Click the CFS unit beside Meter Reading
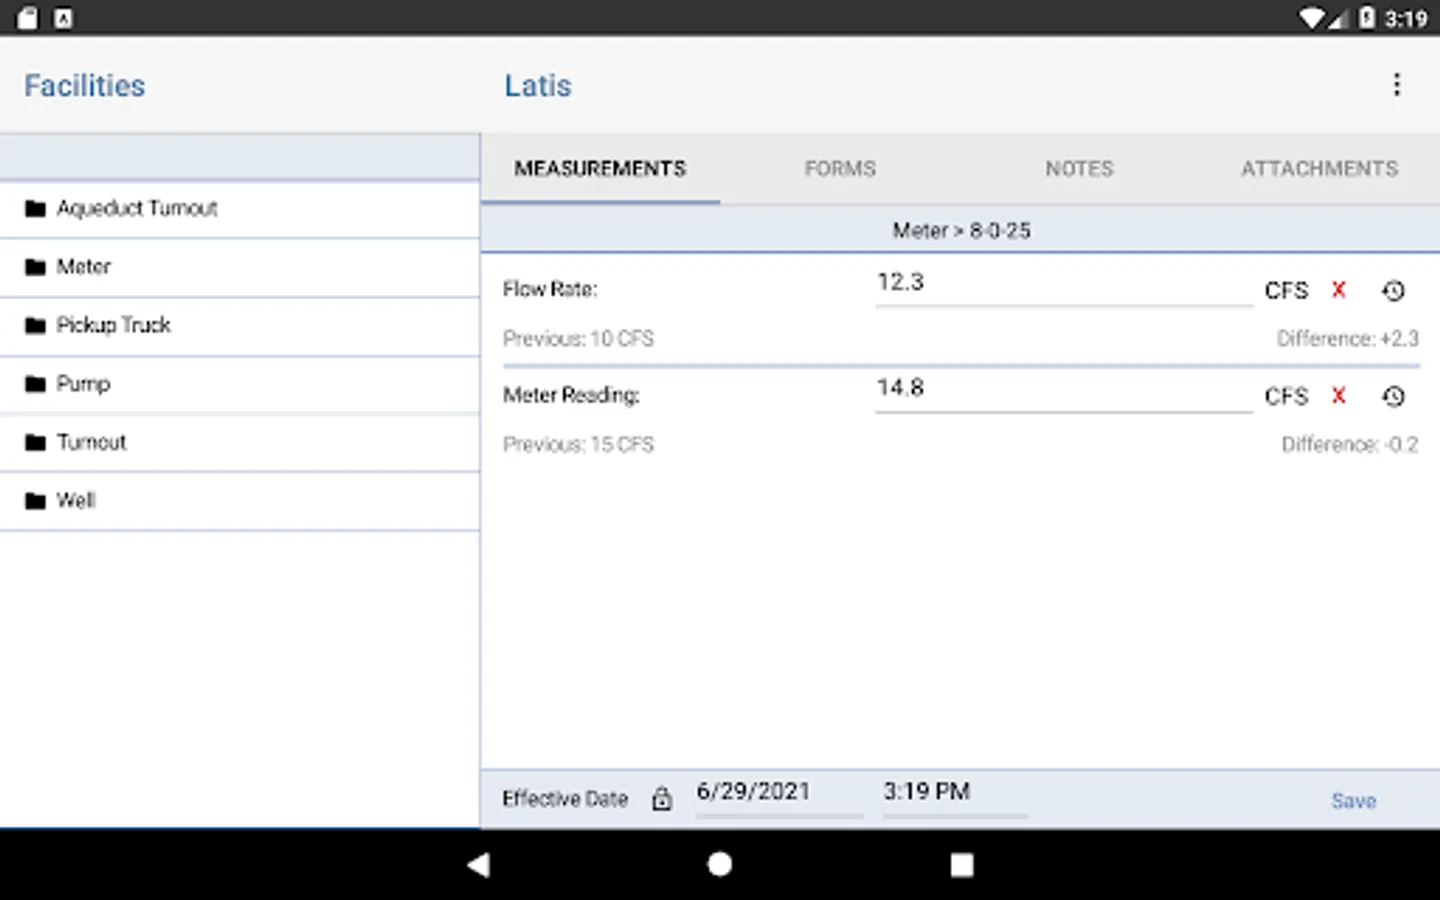1440x900 pixels. 1286,397
